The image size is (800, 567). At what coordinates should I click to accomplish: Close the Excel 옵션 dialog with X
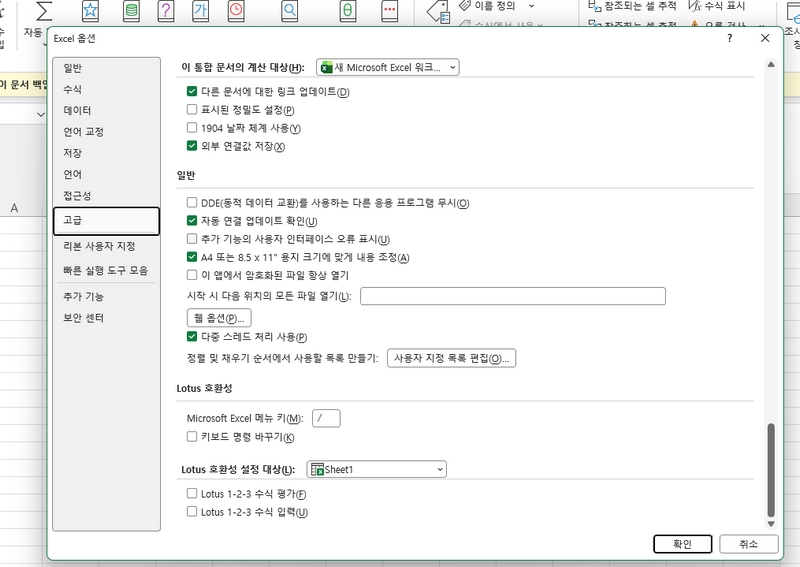765,38
